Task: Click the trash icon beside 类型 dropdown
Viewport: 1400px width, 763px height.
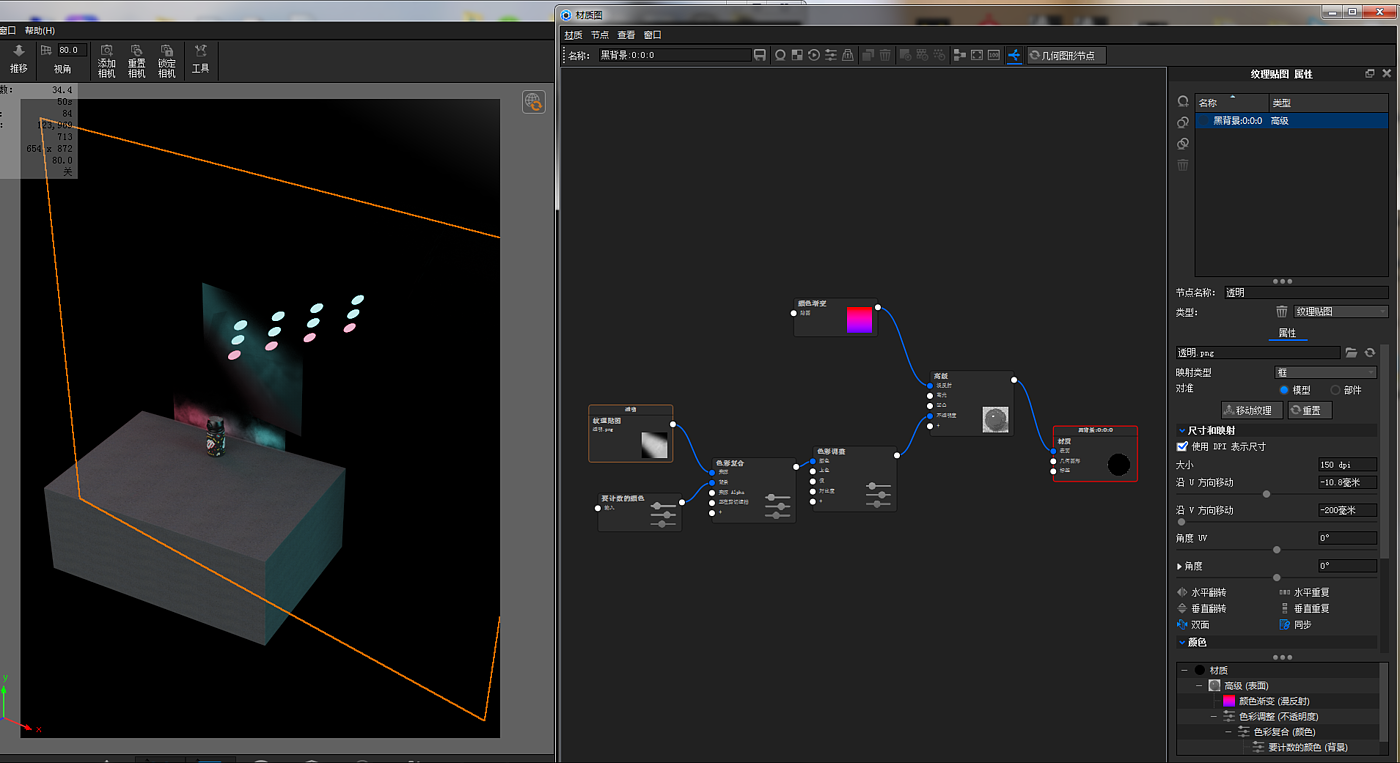Action: [1282, 312]
